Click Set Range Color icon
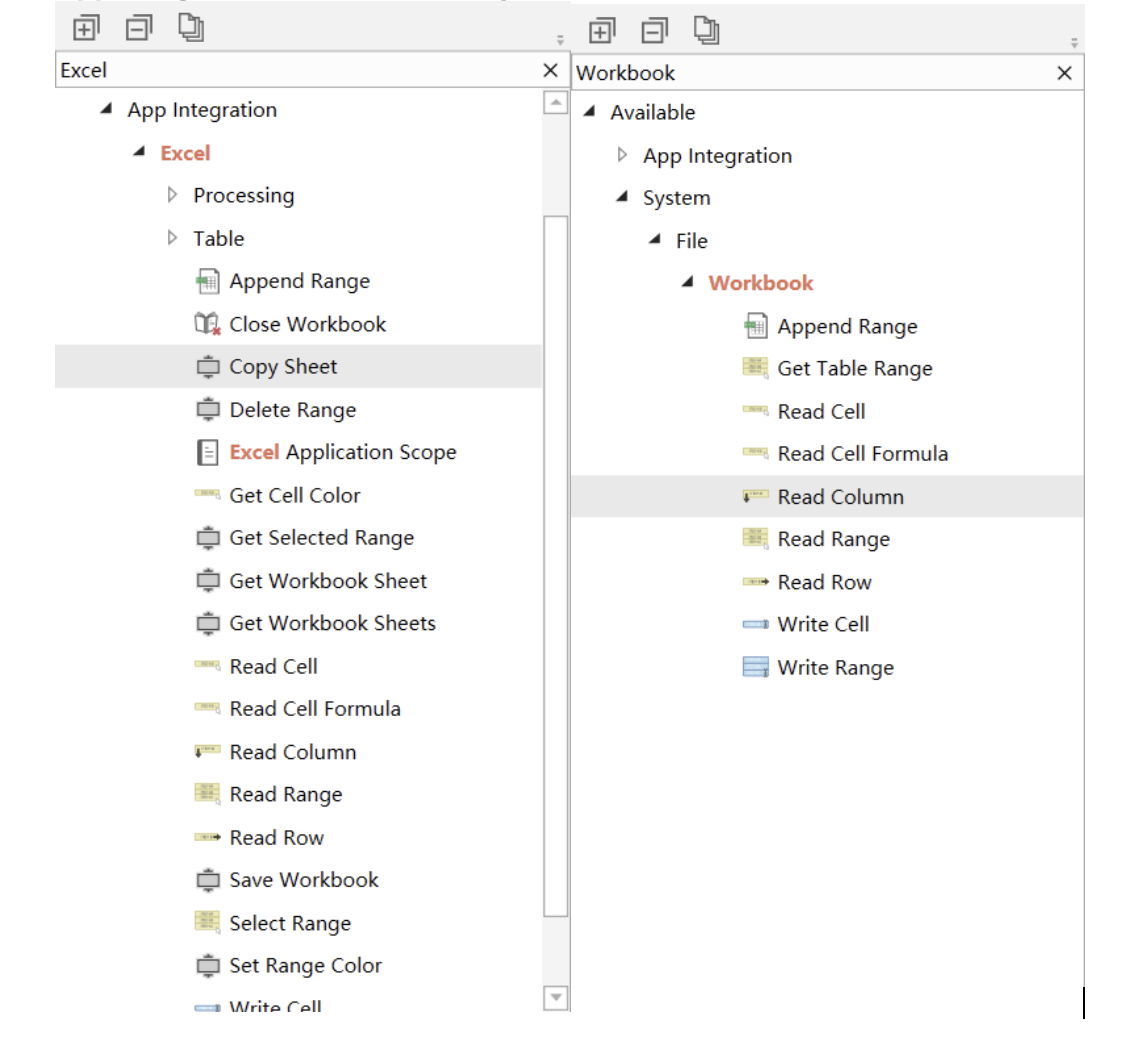Screen dimensions: 1134x1042 [x=208, y=965]
